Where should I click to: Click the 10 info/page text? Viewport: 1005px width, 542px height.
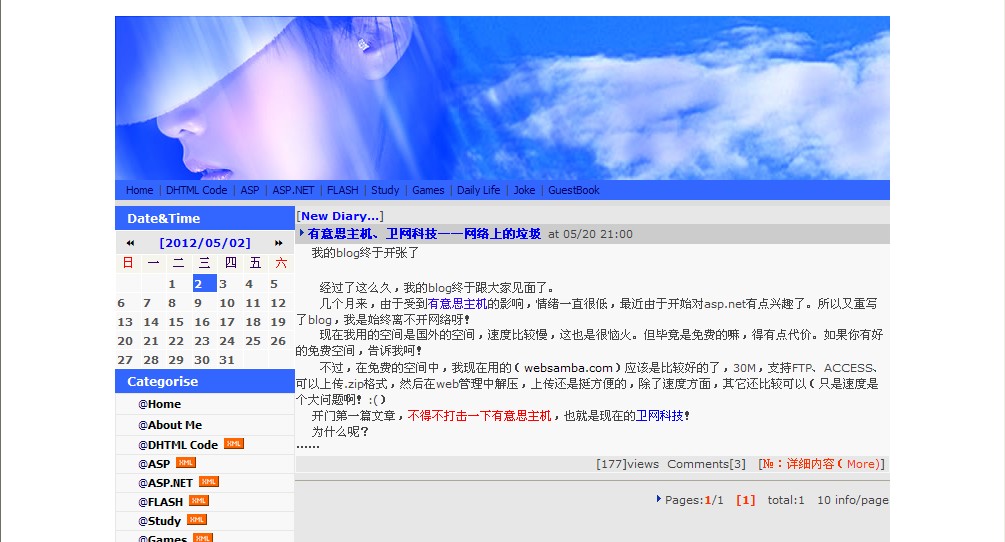[852, 500]
